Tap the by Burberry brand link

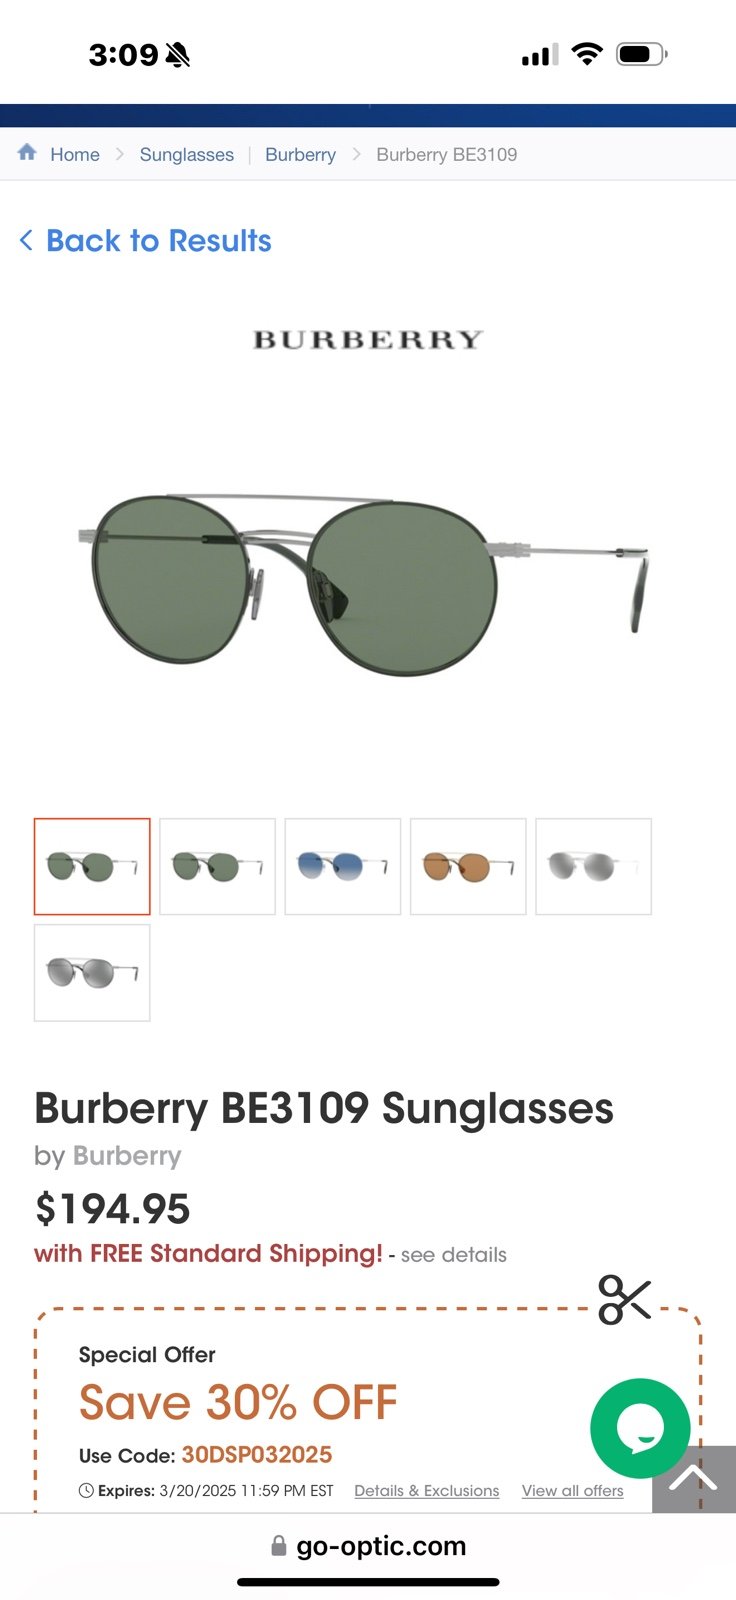127,1156
